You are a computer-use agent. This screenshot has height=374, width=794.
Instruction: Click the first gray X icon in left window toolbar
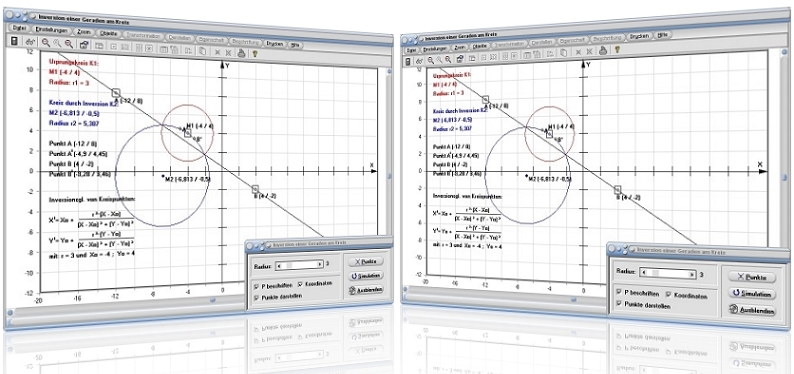pyautogui.click(x=217, y=52)
